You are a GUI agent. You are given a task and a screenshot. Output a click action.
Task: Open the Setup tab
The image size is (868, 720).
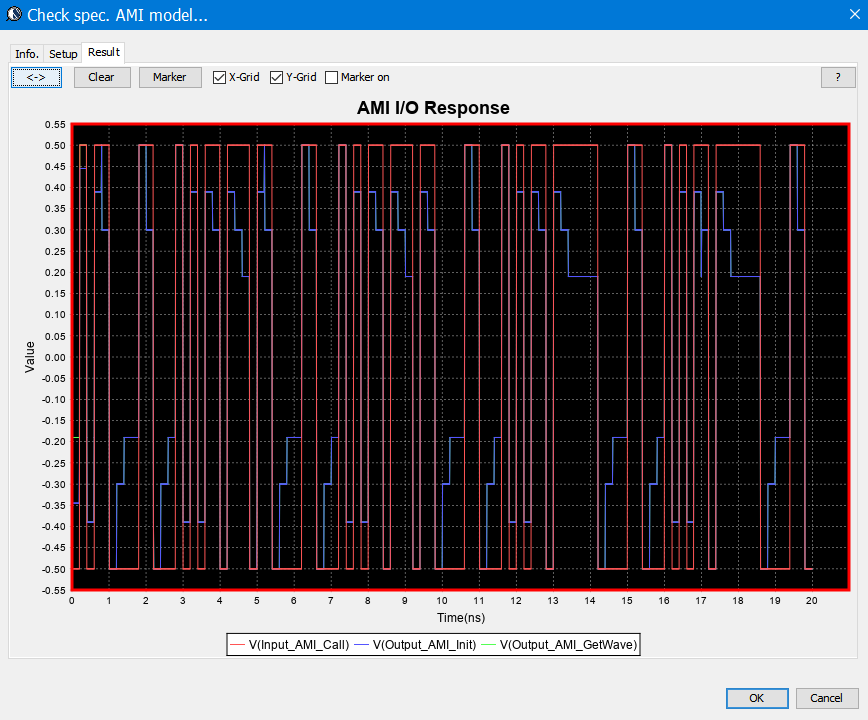pyautogui.click(x=63, y=53)
